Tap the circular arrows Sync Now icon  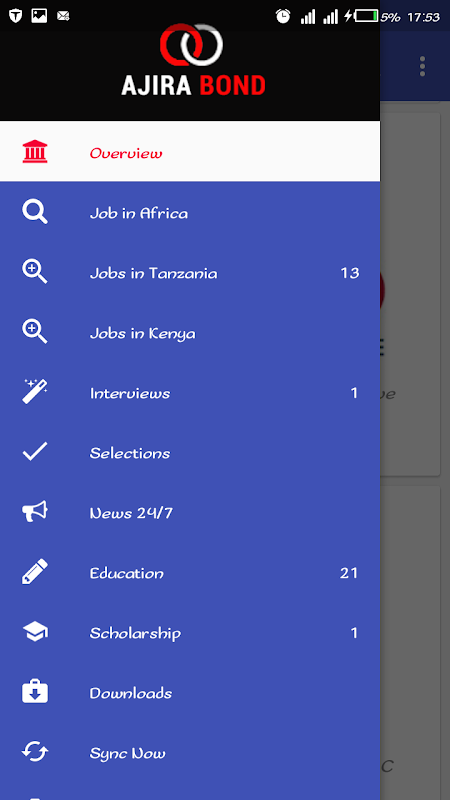tap(35, 752)
